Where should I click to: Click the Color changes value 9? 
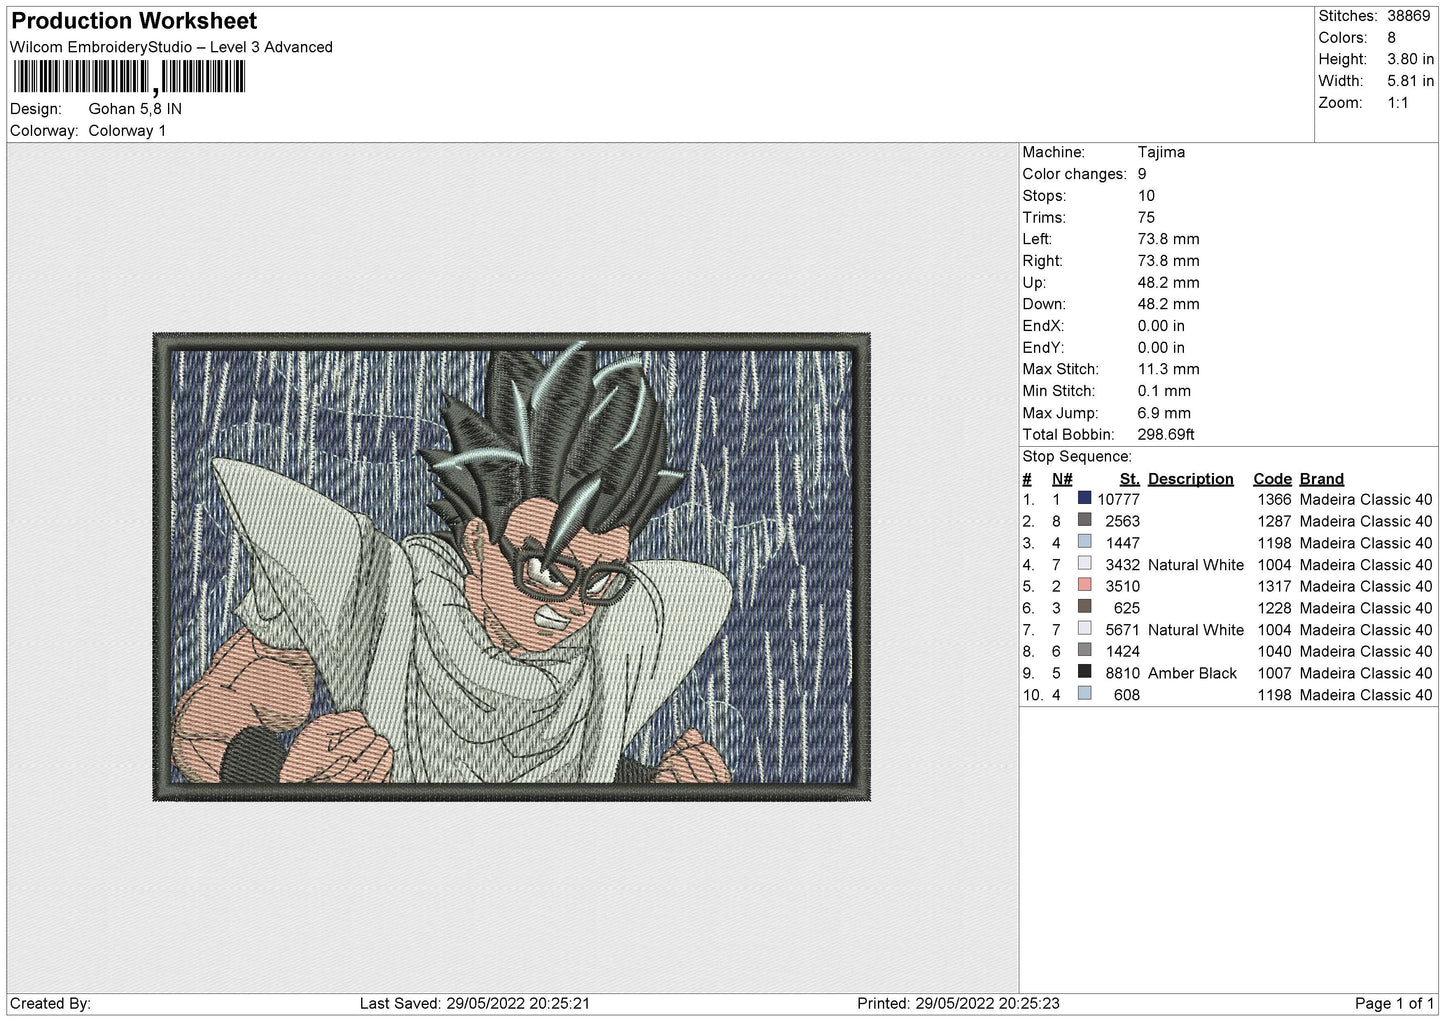pyautogui.click(x=1142, y=174)
